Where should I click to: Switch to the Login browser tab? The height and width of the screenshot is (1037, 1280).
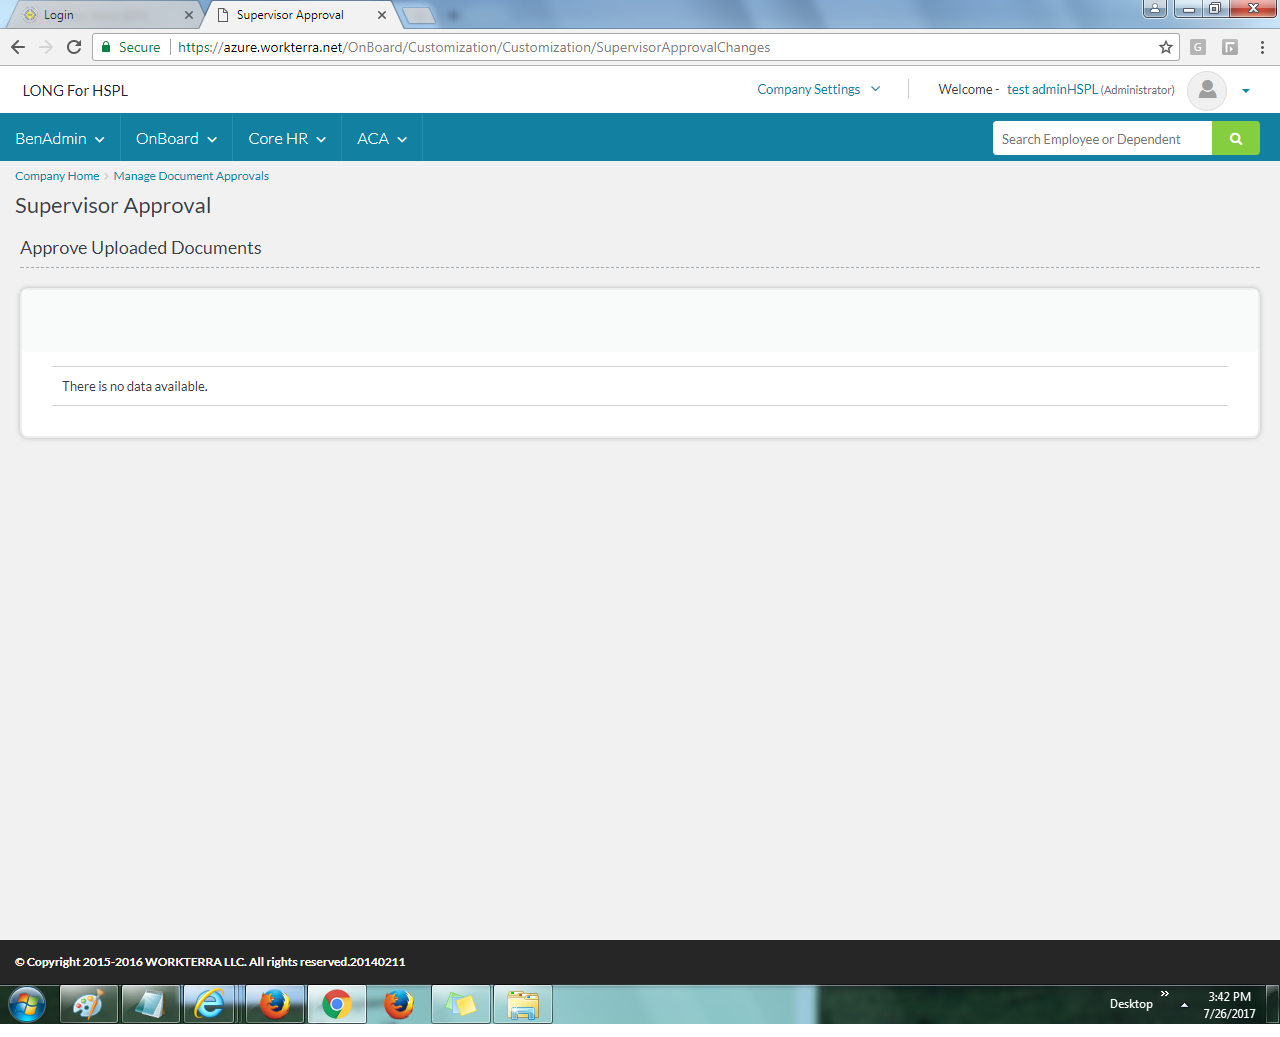tap(100, 15)
